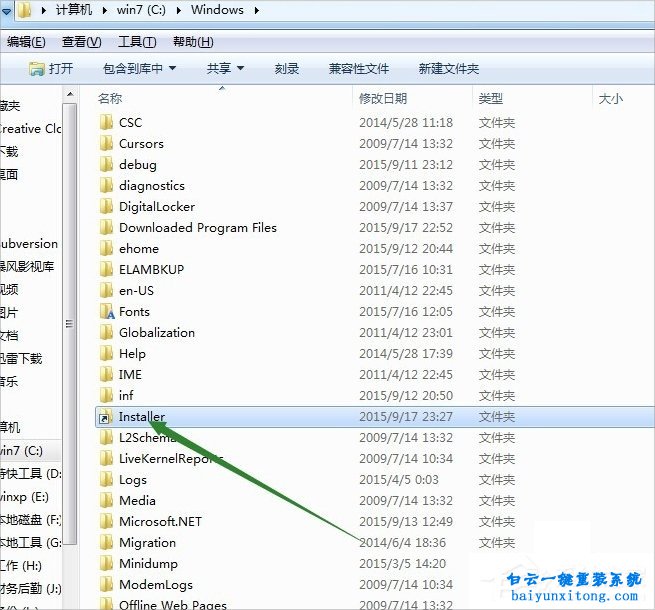Expand the arrow after win7 (C:) breadcrumb
655x610 pixels.
[x=179, y=10]
